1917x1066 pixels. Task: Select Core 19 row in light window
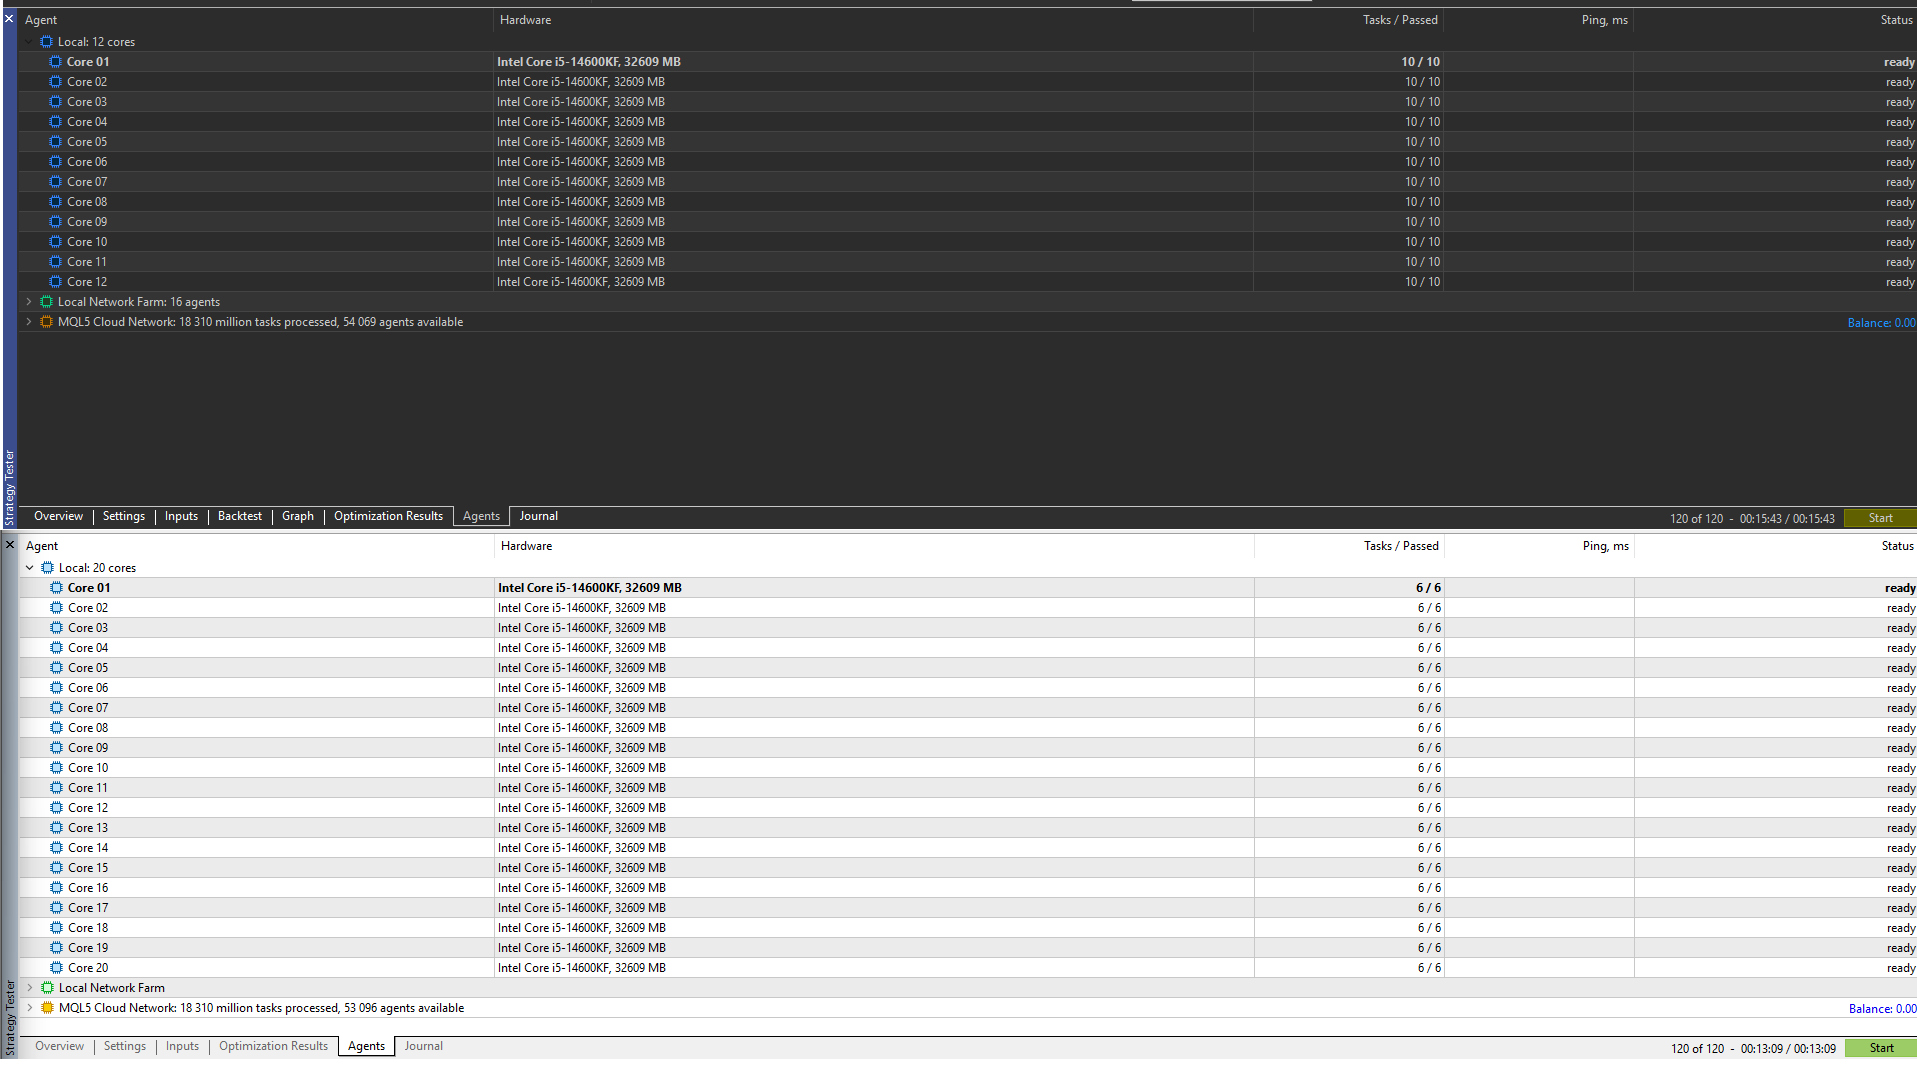968,948
